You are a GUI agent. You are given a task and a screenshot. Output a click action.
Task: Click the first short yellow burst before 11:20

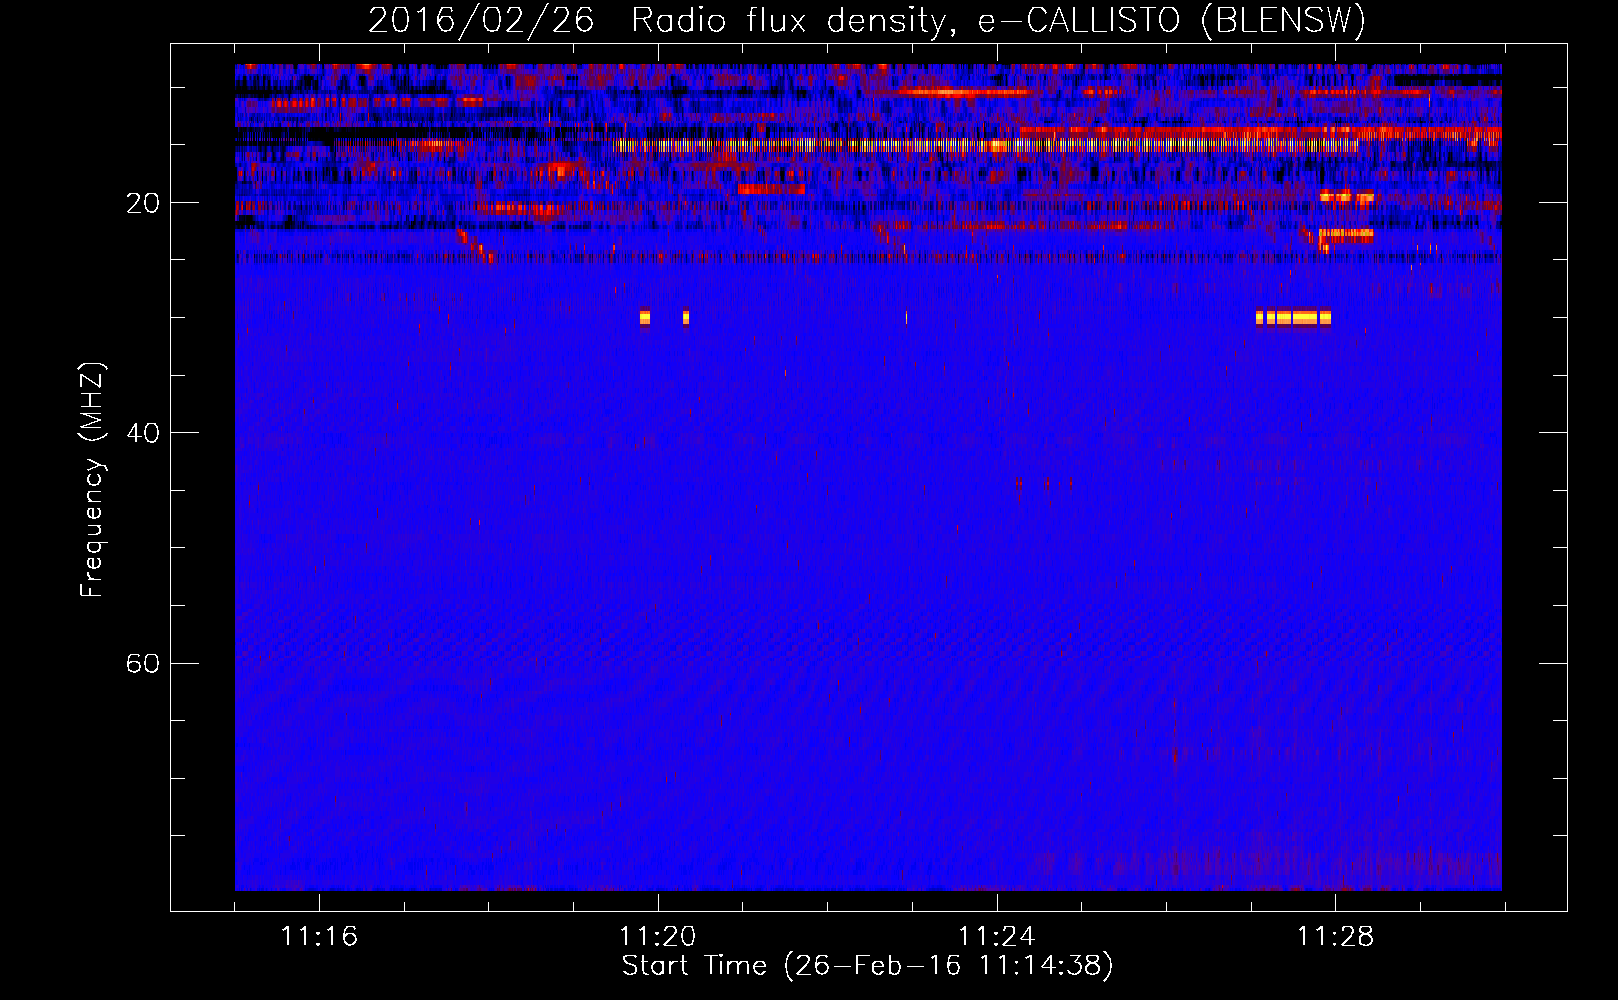tap(645, 317)
